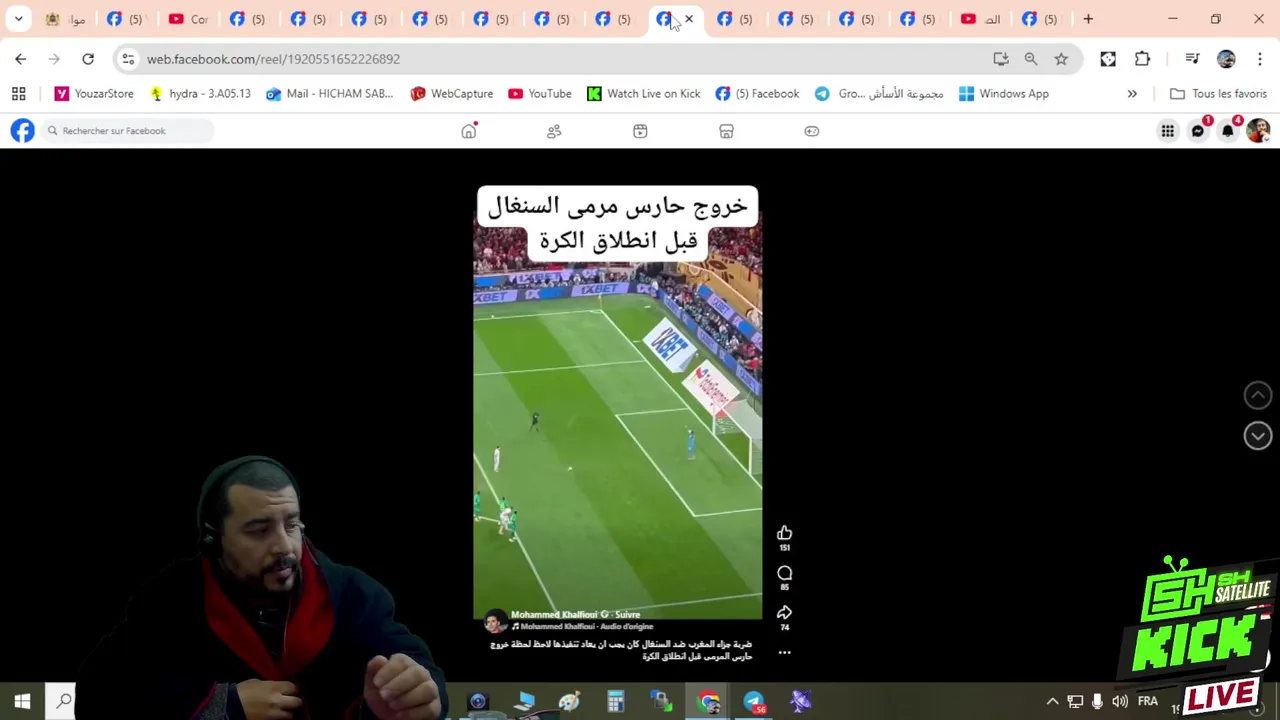Open the (5) Facebook bookmark
This screenshot has width=1280, height=720.
point(757,94)
